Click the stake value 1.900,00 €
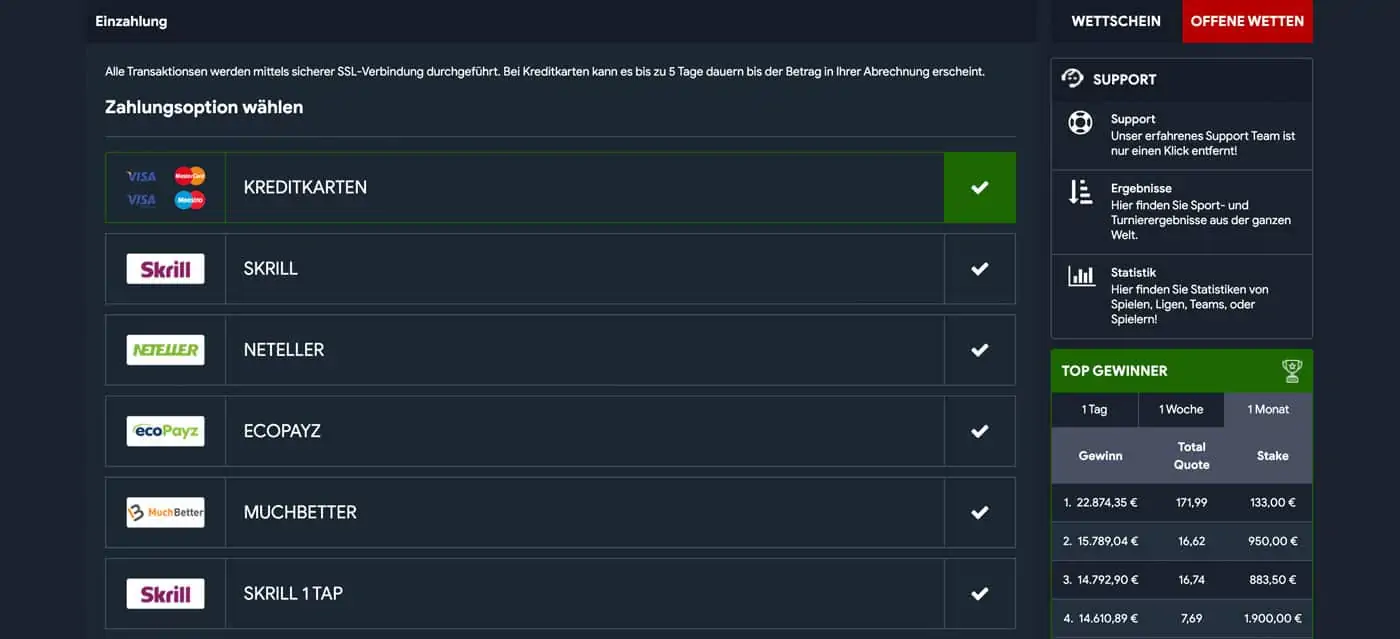This screenshot has height=639, width=1400. pos(1272,618)
